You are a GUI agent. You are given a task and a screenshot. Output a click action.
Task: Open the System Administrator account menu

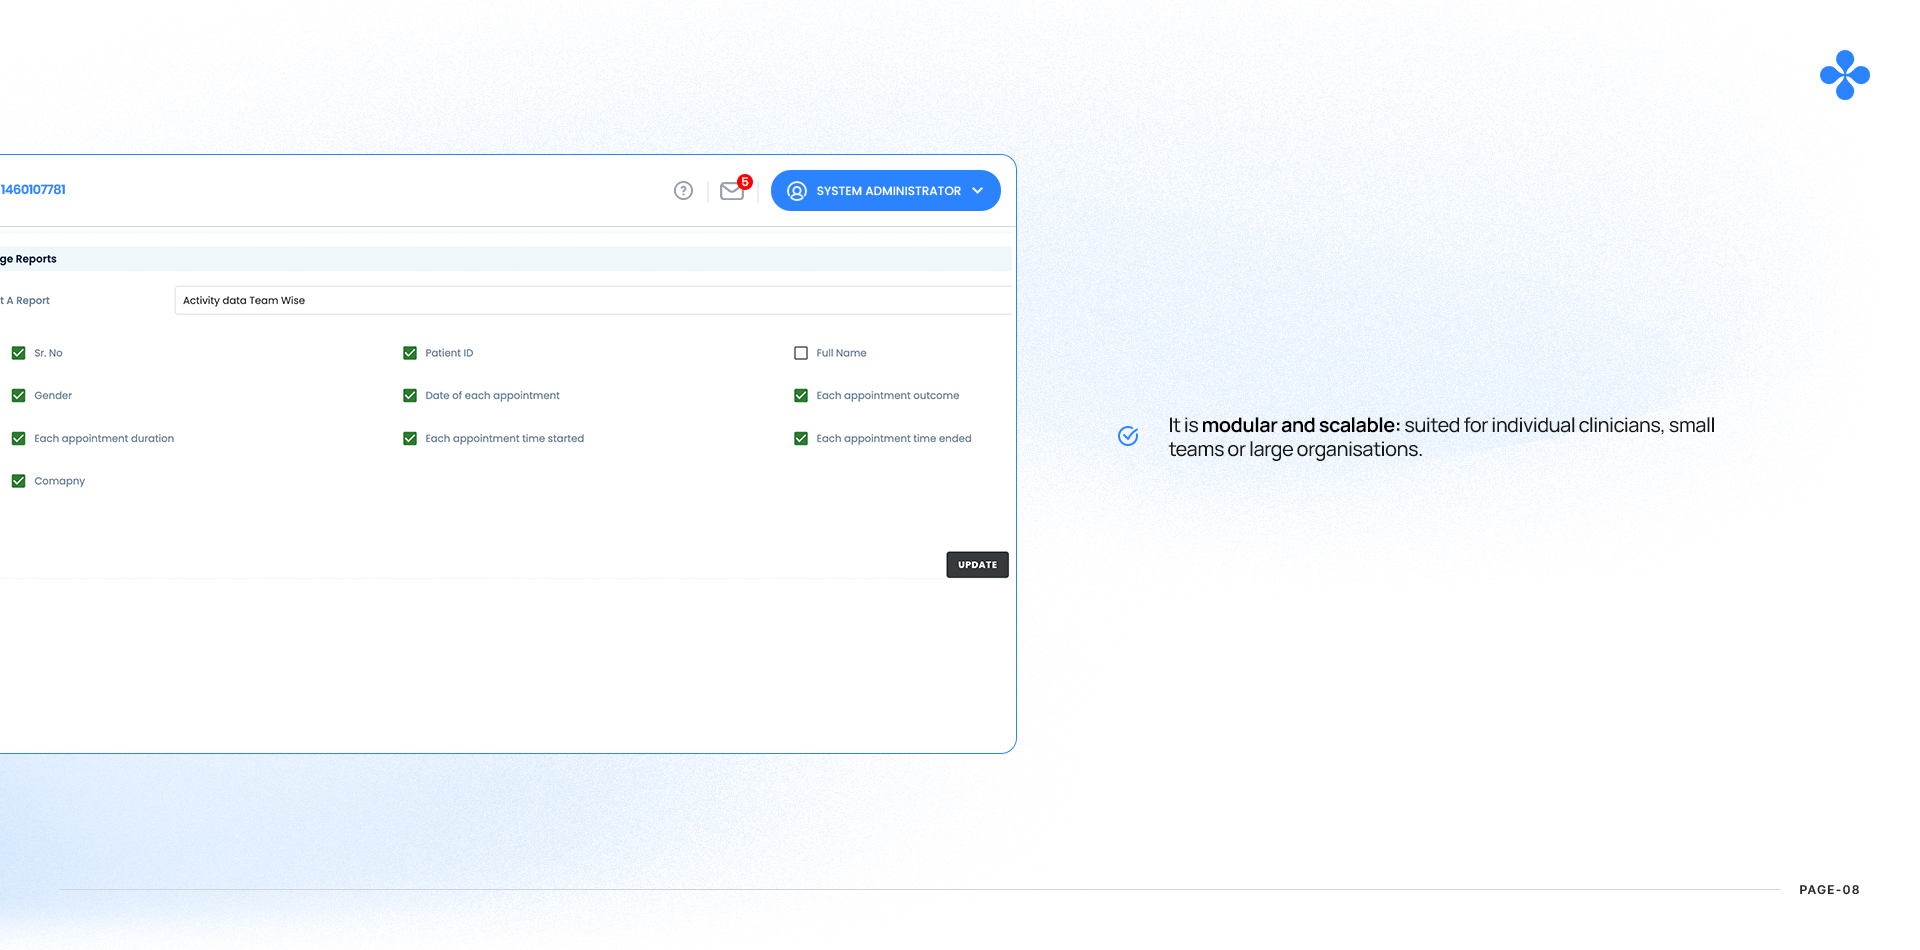coord(887,191)
